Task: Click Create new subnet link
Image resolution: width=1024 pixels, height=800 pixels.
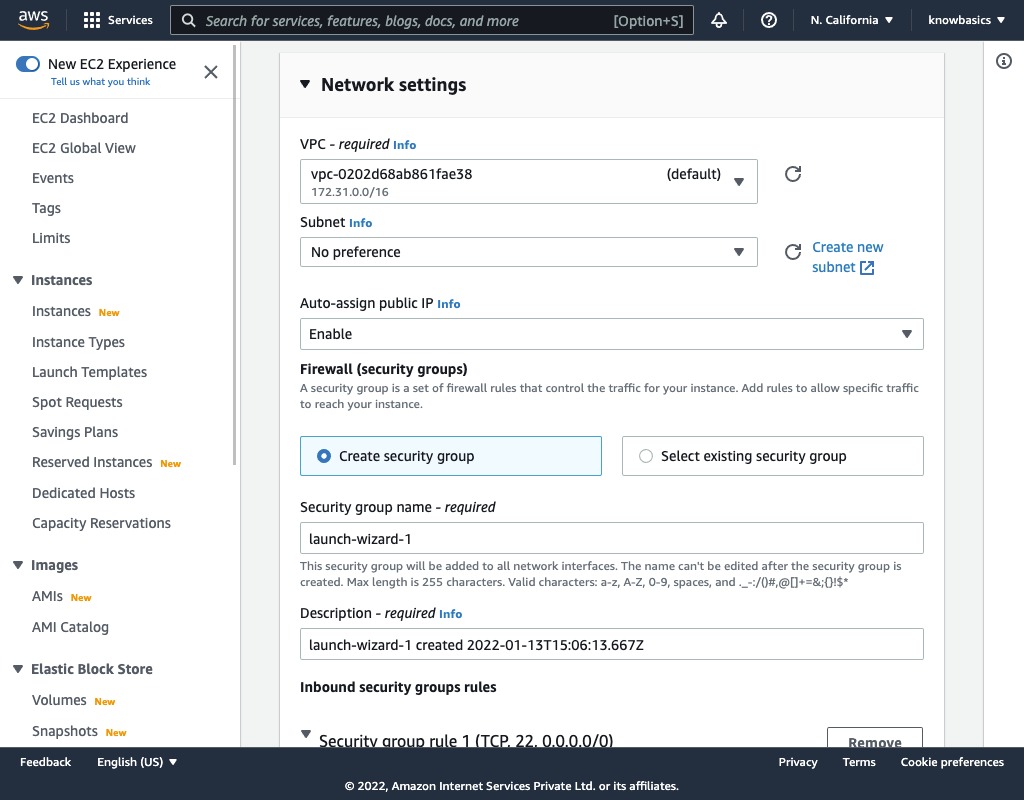Action: (x=847, y=257)
